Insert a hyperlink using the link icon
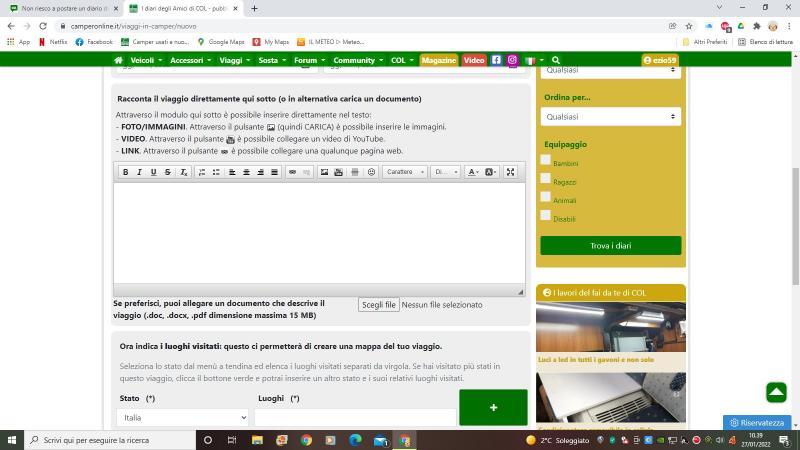Screen dimensions: 800x450 pyautogui.click(x=292, y=172)
